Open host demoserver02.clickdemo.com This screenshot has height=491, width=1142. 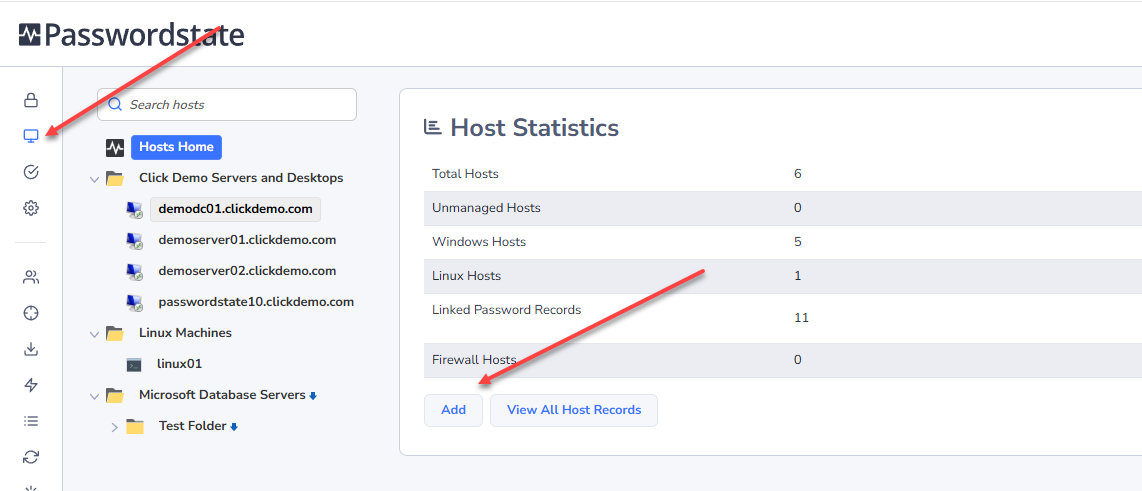247,271
